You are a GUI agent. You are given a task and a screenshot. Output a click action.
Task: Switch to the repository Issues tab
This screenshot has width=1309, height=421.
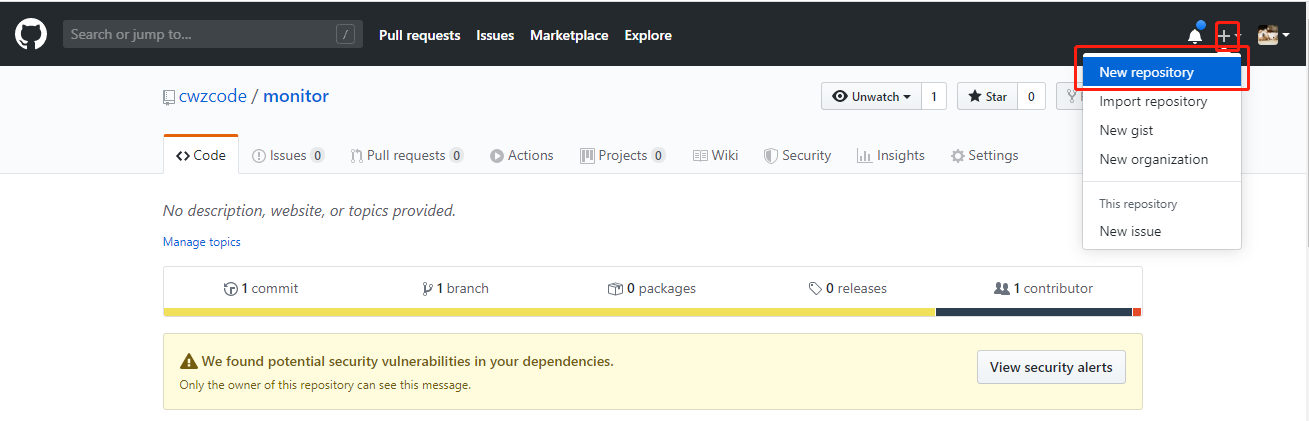(288, 155)
